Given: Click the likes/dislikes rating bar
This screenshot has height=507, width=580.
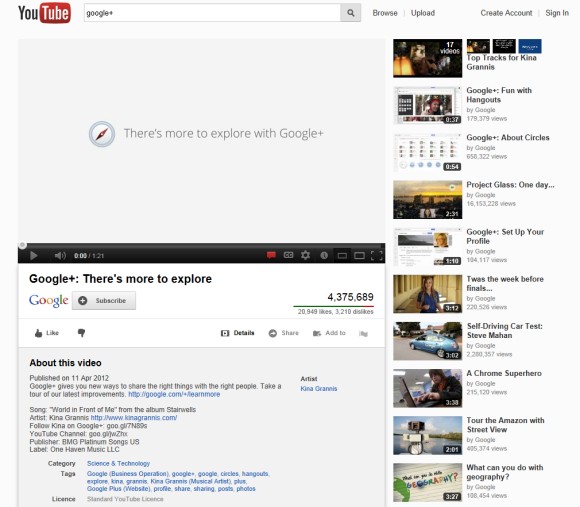Looking at the screenshot, I should [333, 306].
